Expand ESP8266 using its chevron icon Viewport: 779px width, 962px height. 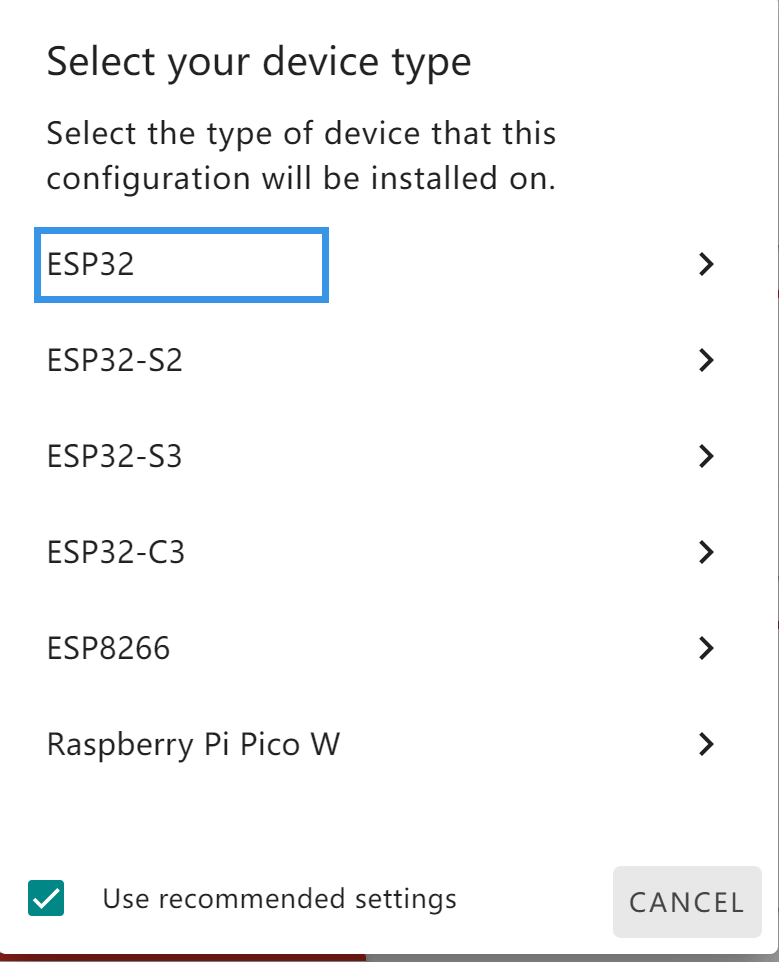click(707, 648)
